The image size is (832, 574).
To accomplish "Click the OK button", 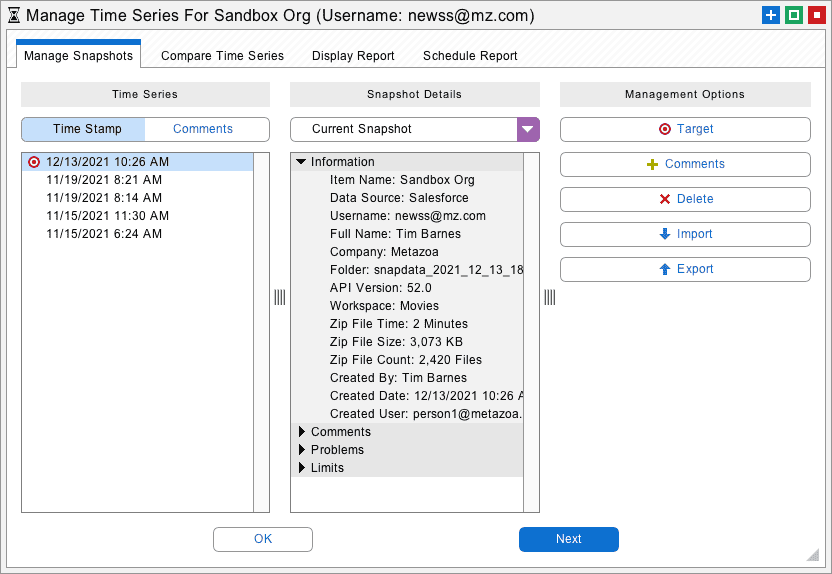I will tap(263, 539).
